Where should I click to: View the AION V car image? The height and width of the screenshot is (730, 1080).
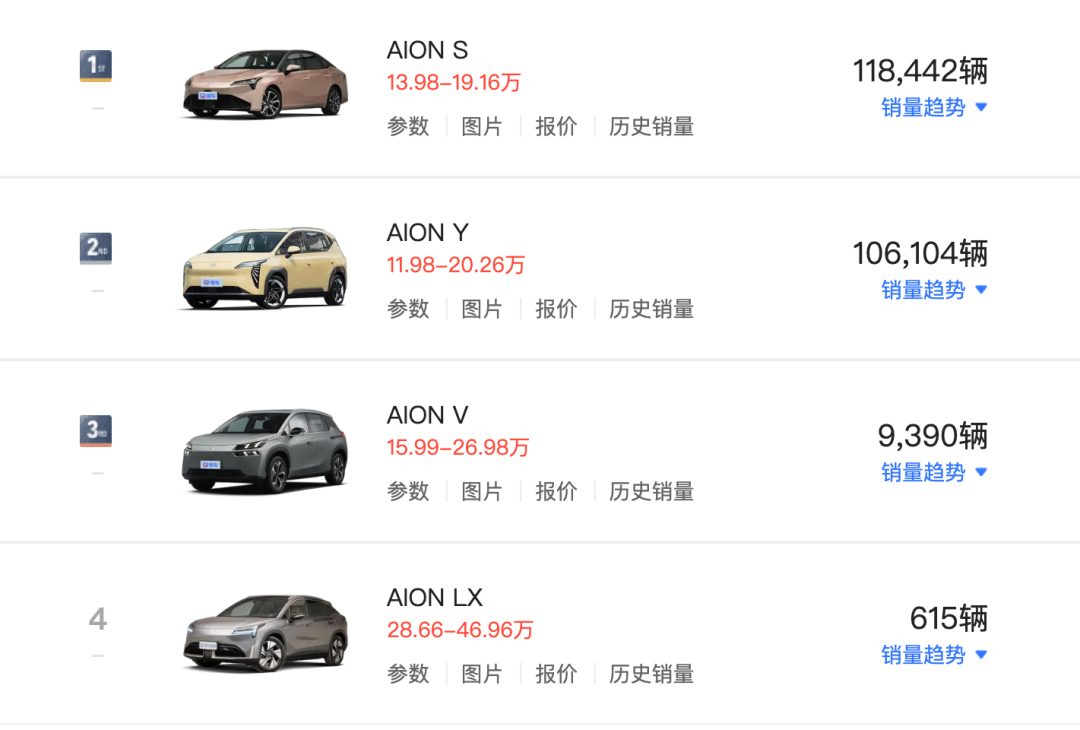(x=265, y=451)
